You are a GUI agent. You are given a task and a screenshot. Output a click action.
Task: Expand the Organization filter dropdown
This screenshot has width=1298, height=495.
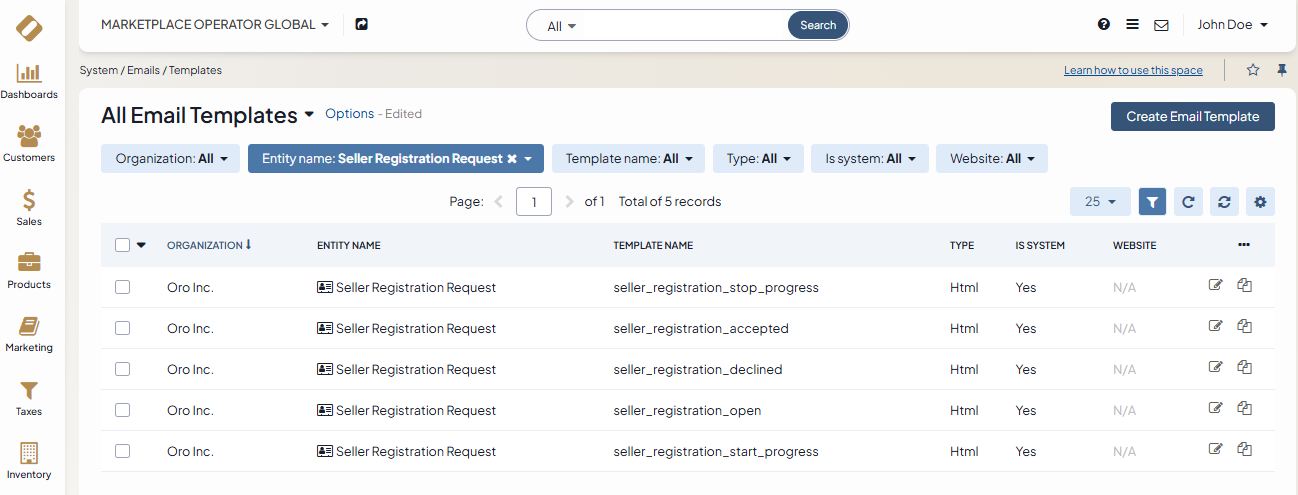coord(171,159)
